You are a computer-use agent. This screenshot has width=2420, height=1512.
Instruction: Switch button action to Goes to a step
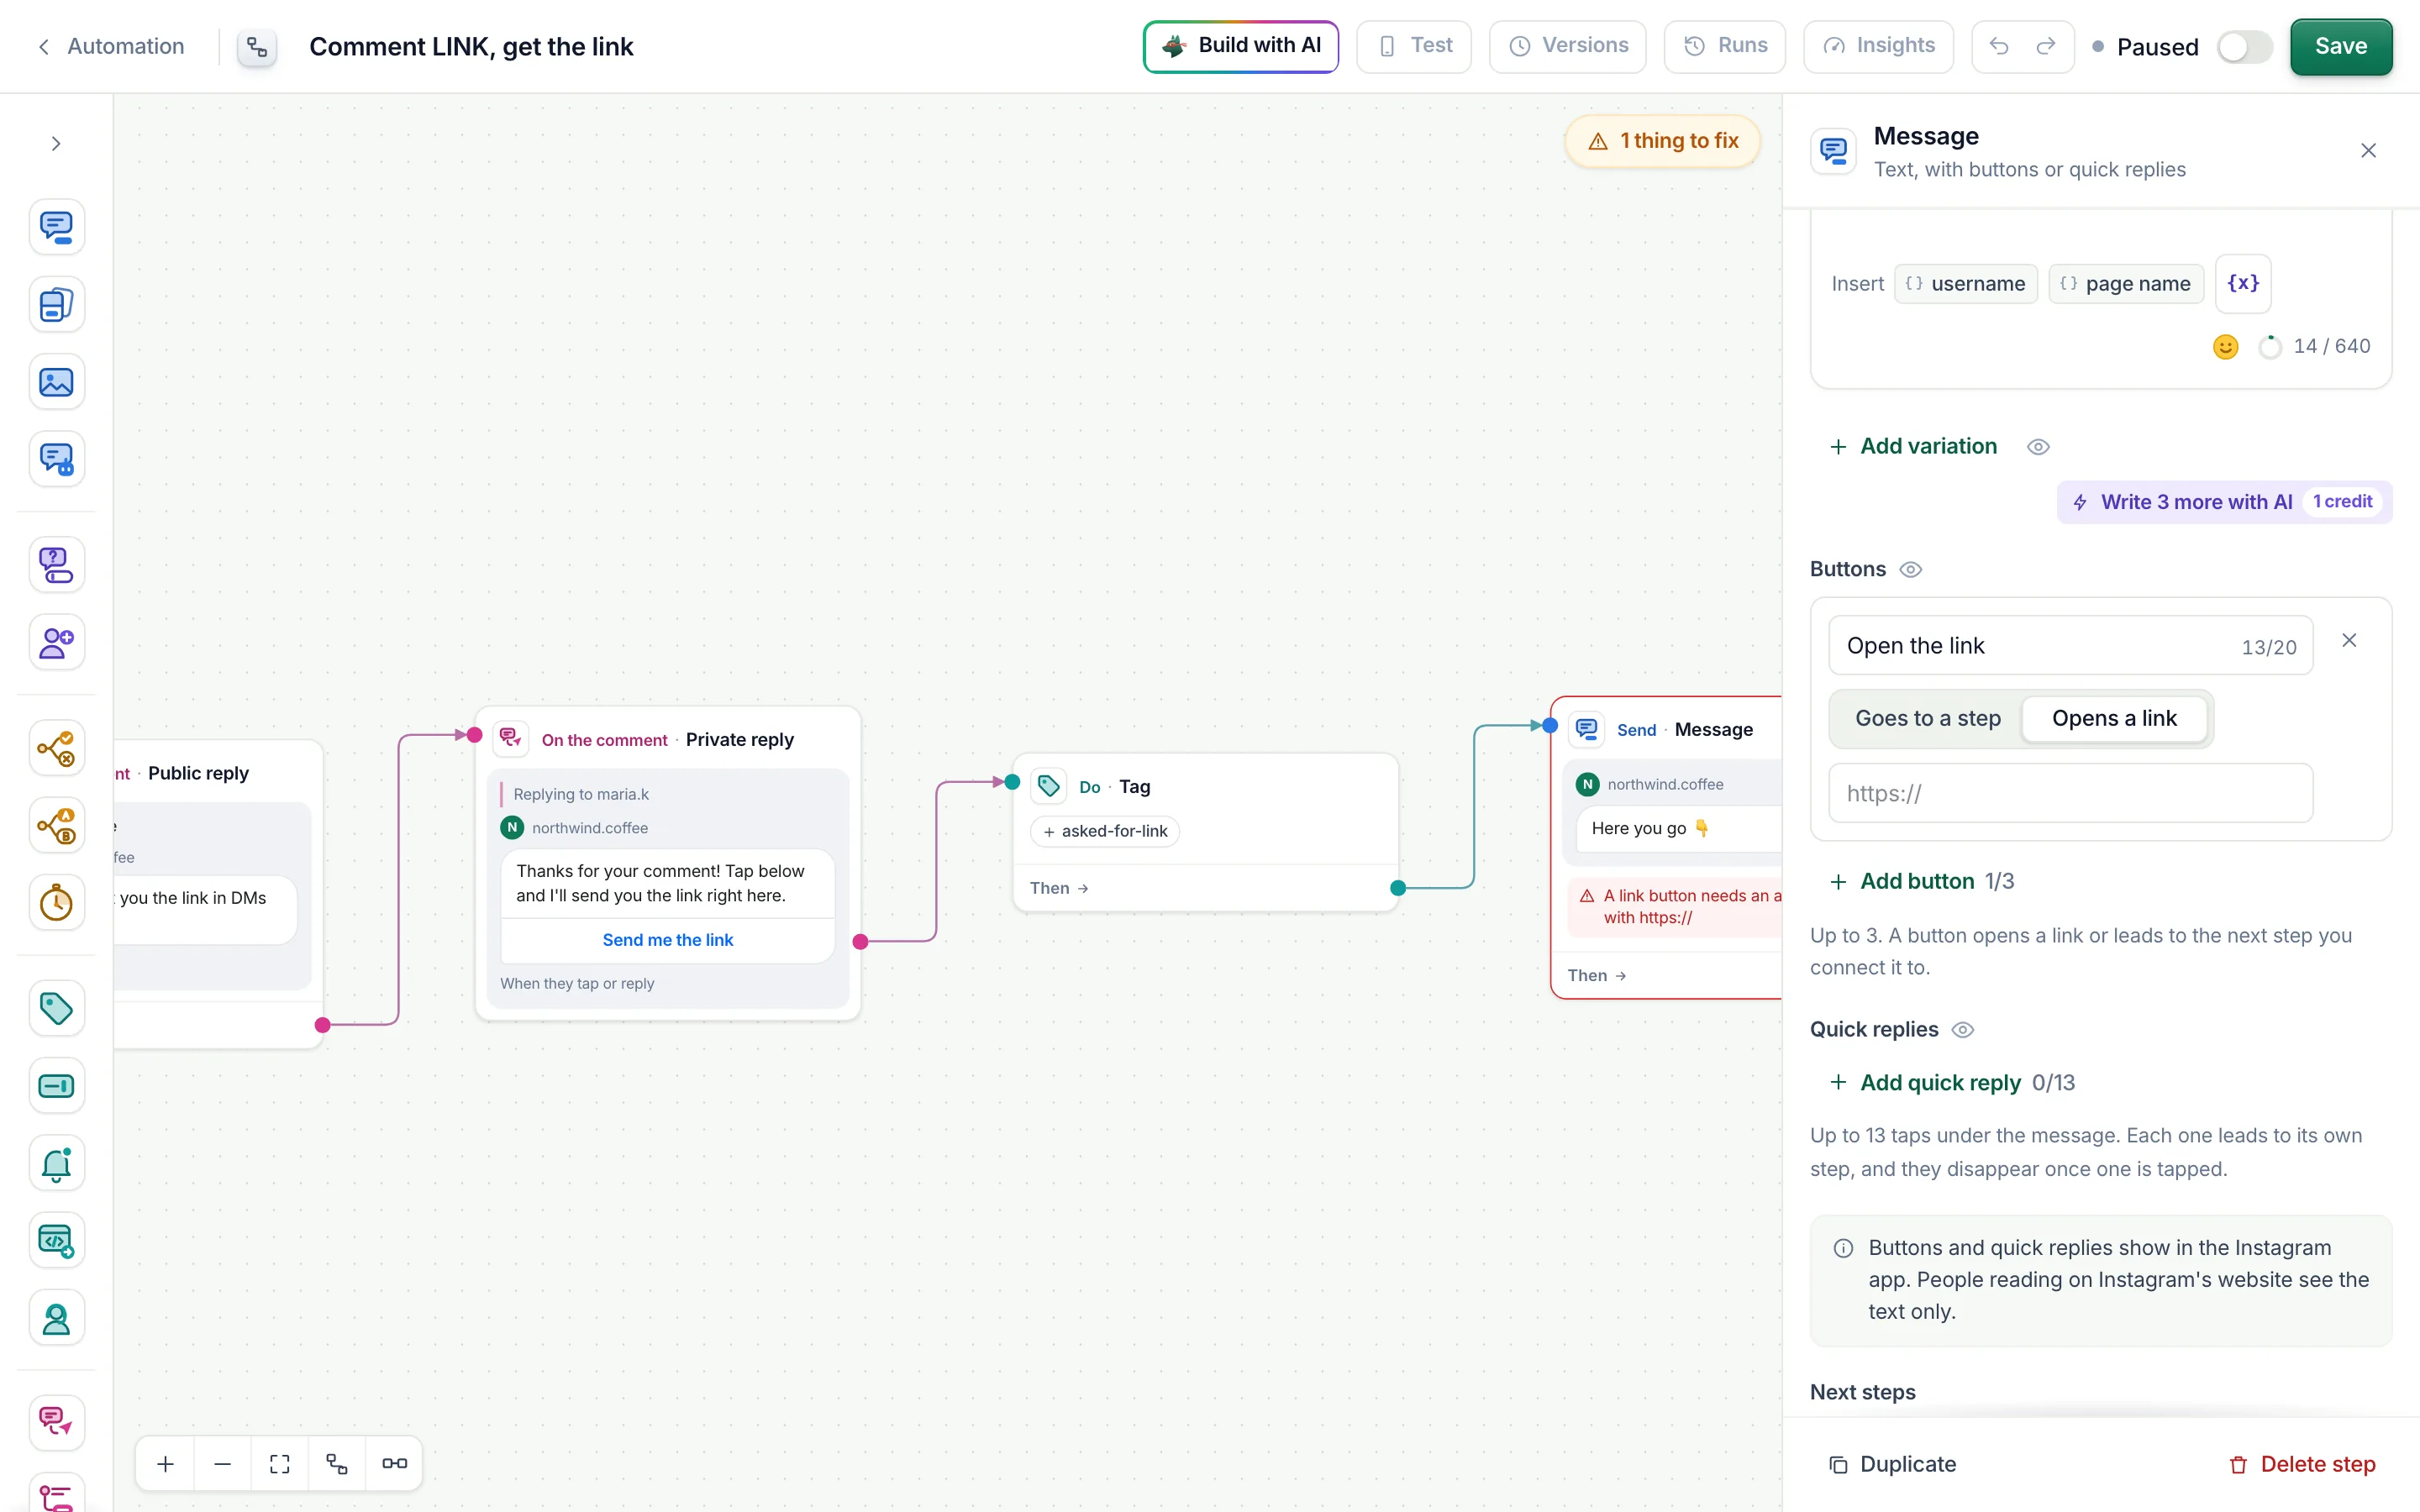pos(1927,718)
